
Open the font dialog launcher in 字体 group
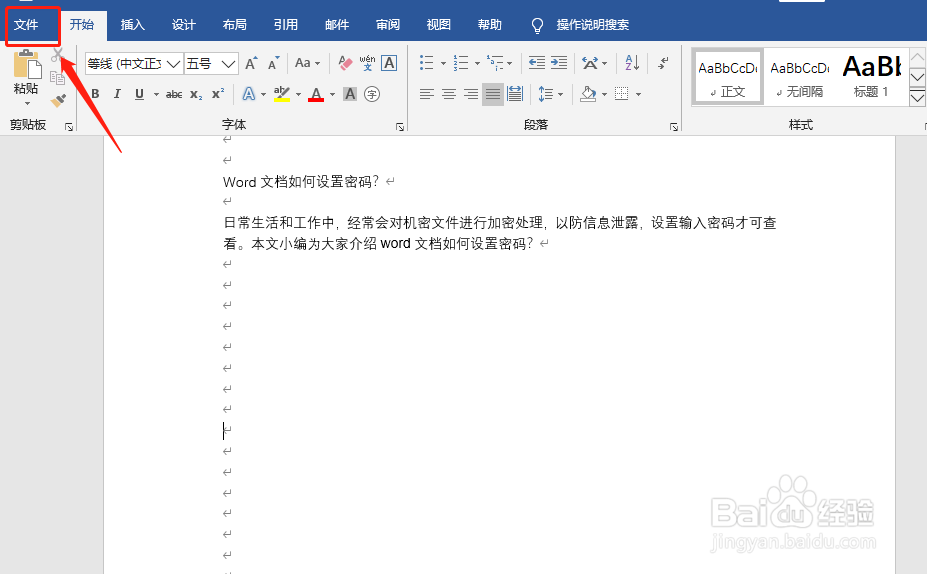click(x=400, y=127)
